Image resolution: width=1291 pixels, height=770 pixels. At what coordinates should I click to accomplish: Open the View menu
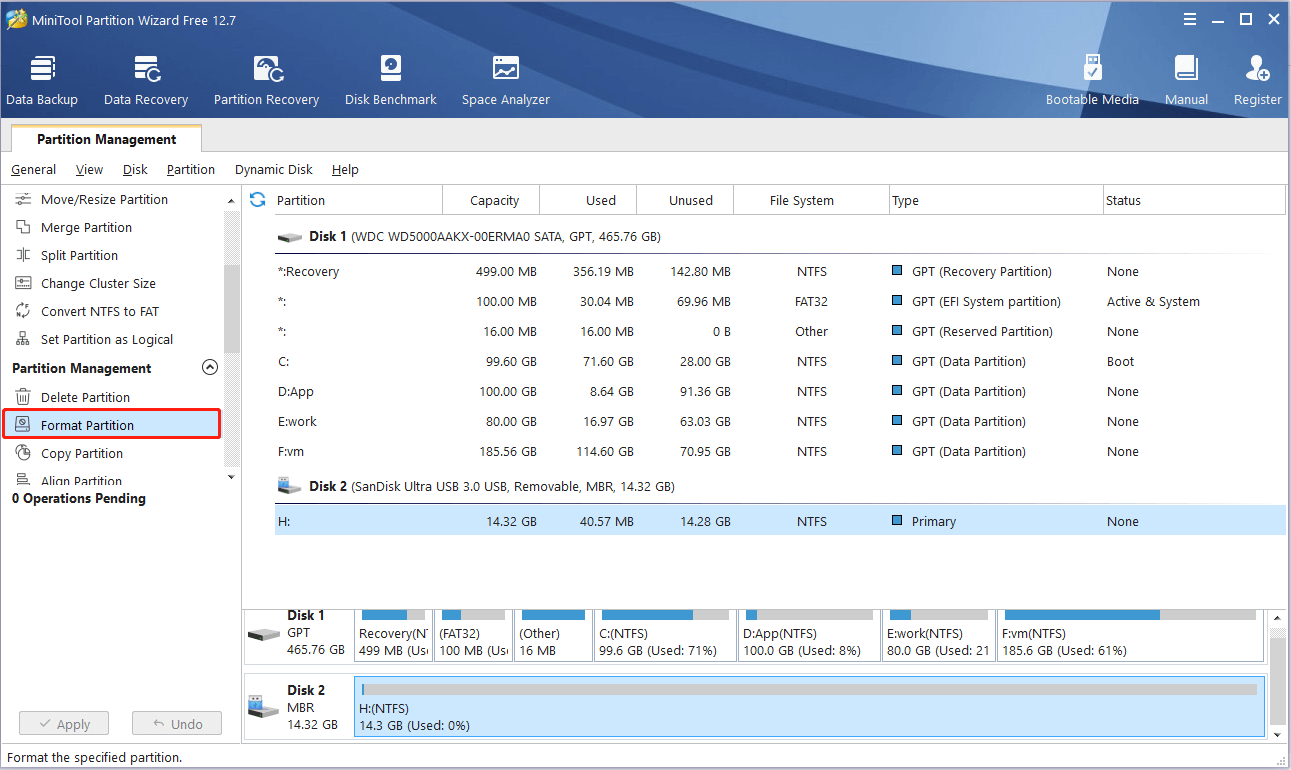coord(89,170)
